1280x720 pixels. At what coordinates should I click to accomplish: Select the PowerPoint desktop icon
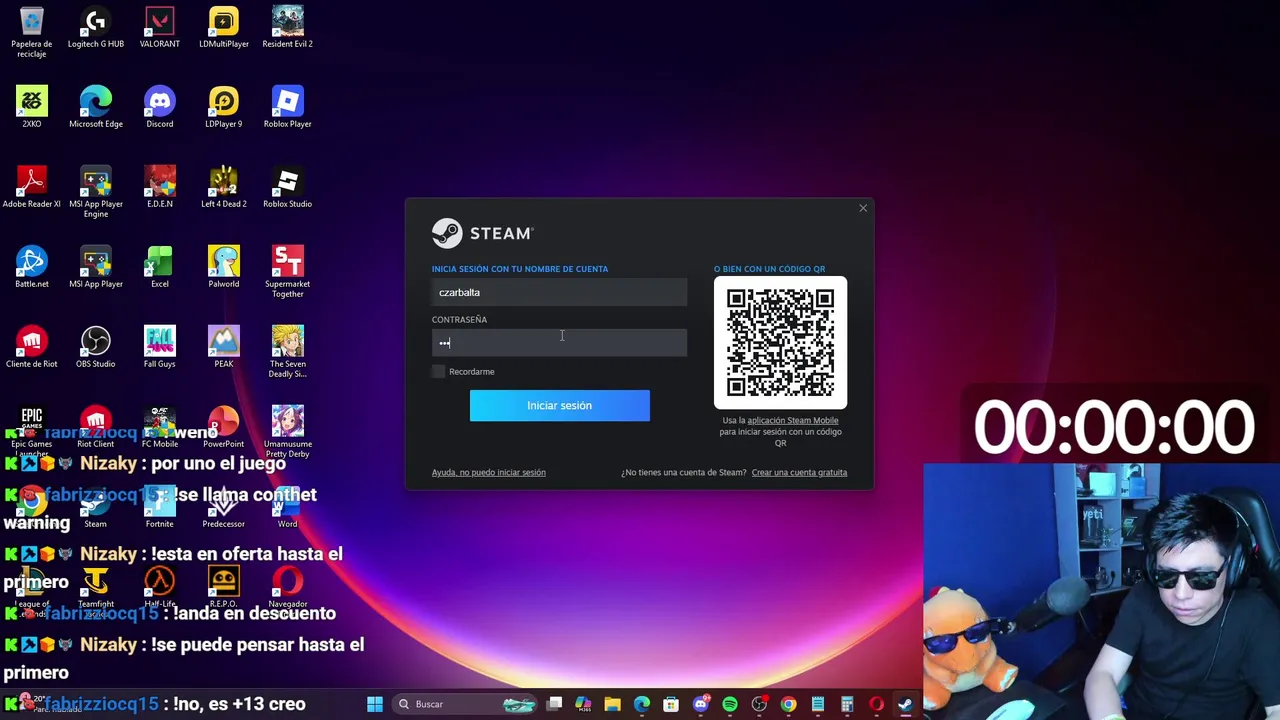click(223, 427)
